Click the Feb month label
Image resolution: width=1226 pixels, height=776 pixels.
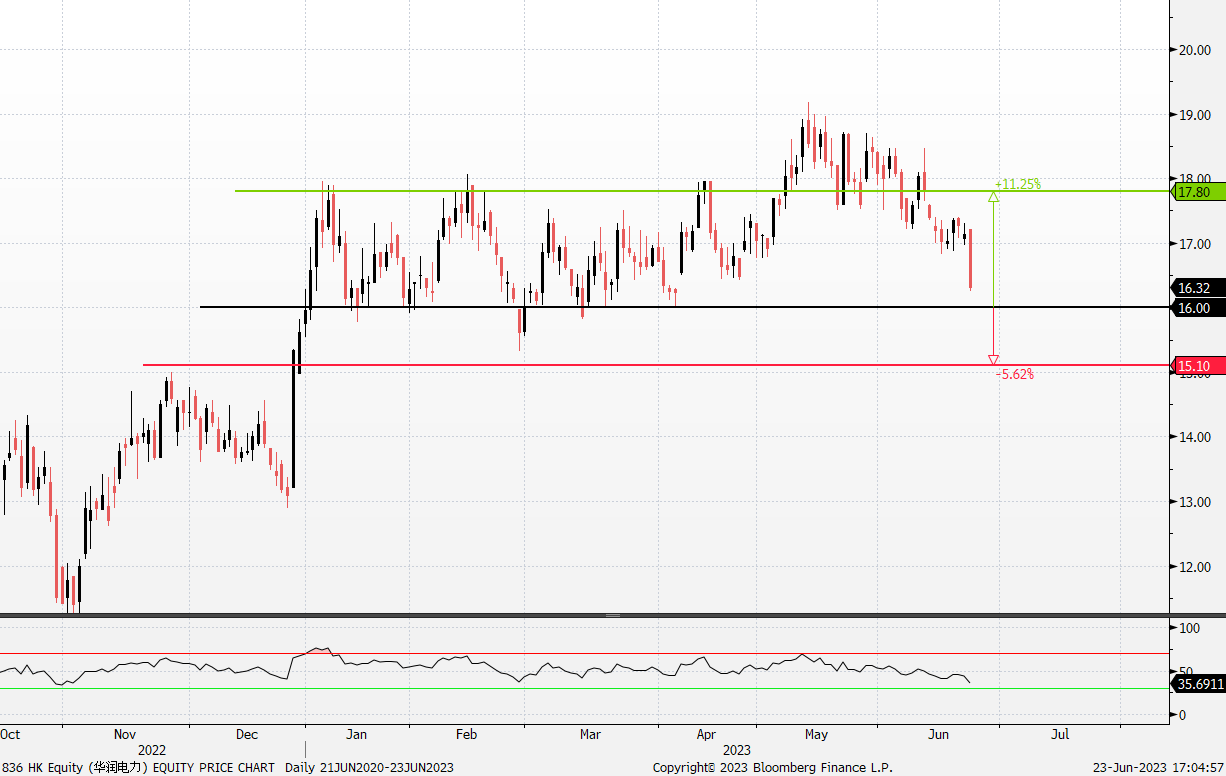[466, 734]
